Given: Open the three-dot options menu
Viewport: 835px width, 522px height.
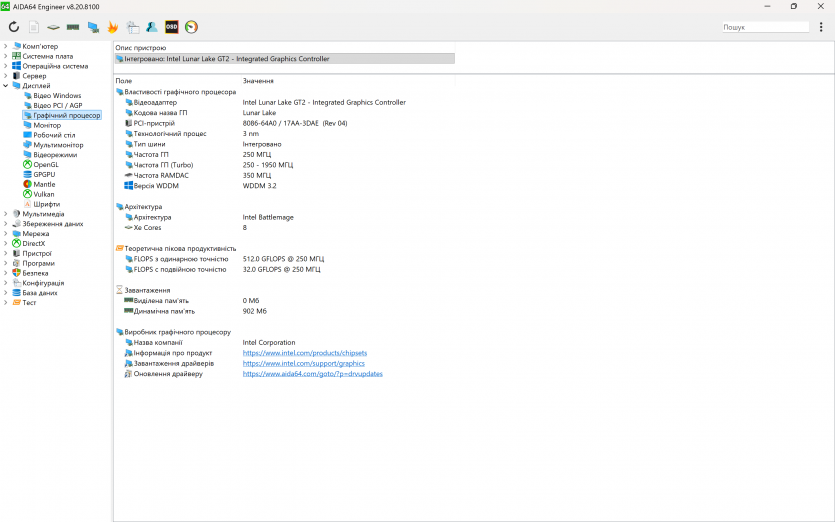Looking at the screenshot, I should 821,27.
